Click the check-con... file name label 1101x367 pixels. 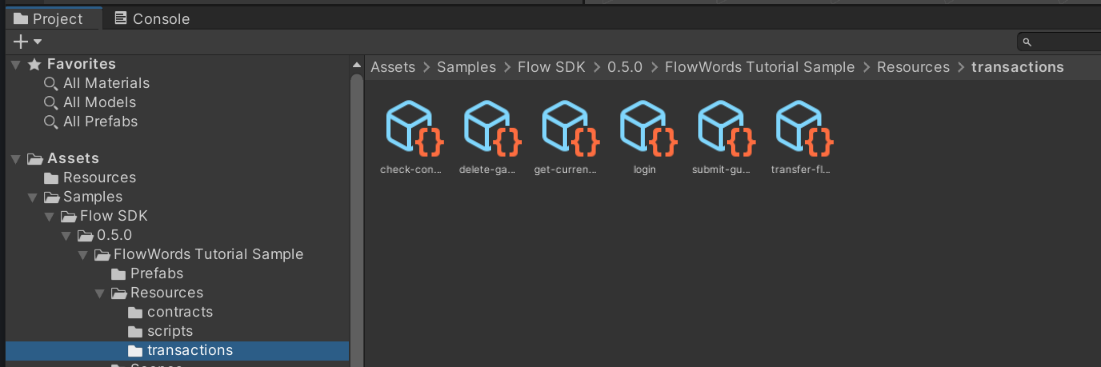coord(411,170)
